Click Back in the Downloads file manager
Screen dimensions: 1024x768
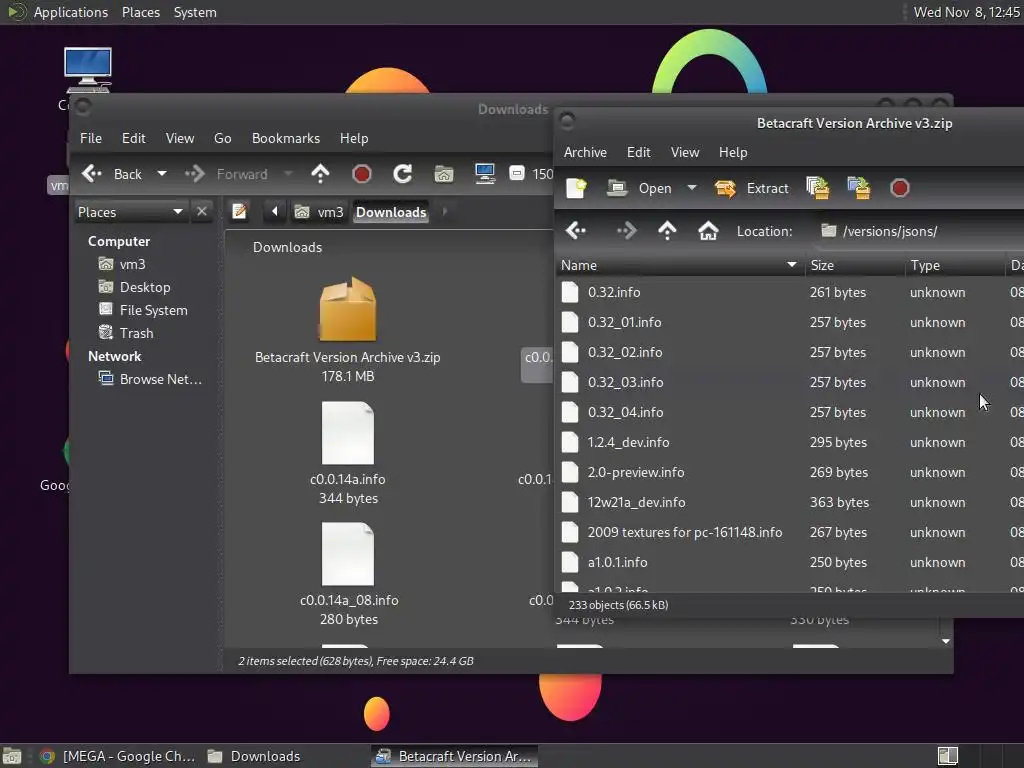112,174
